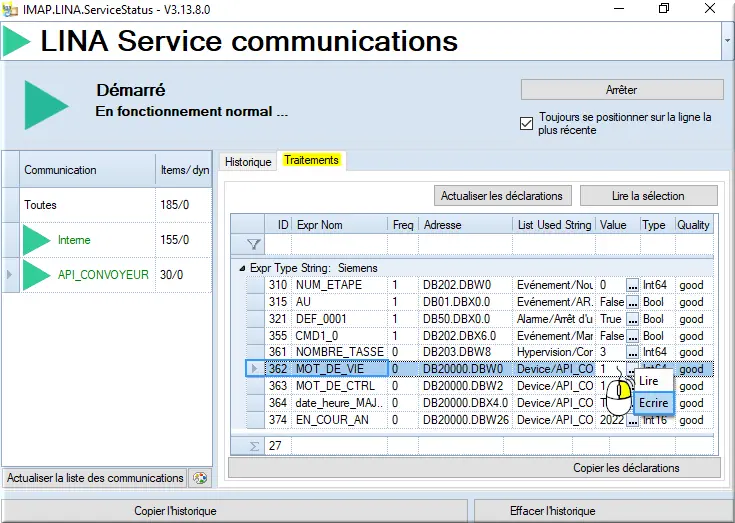Click the Adresse filter field
The height and width of the screenshot is (523, 735).
pos(465,244)
